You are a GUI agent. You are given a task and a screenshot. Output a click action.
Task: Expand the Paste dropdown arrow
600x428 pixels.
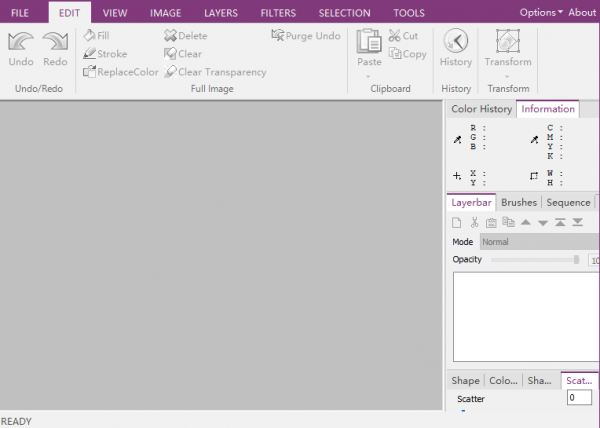(368, 76)
